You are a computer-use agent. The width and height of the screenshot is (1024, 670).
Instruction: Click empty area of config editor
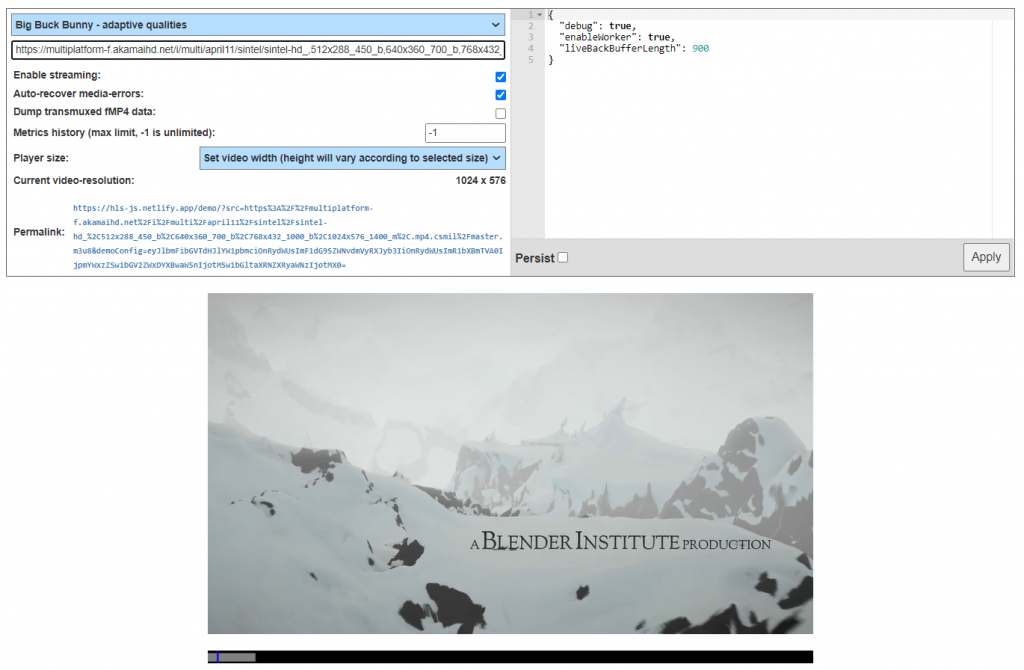click(x=760, y=150)
